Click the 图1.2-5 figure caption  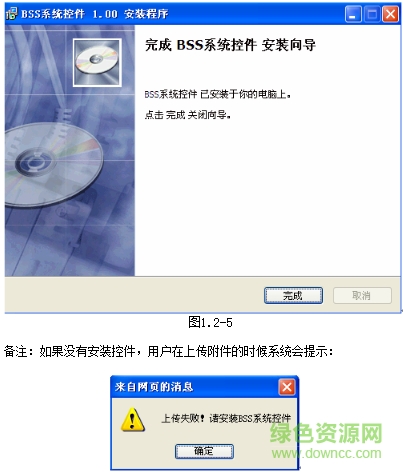pos(210,322)
